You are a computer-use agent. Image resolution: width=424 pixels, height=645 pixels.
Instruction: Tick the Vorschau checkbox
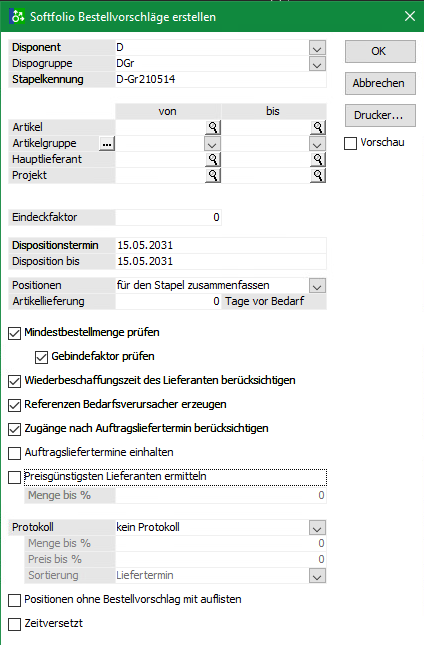(350, 144)
